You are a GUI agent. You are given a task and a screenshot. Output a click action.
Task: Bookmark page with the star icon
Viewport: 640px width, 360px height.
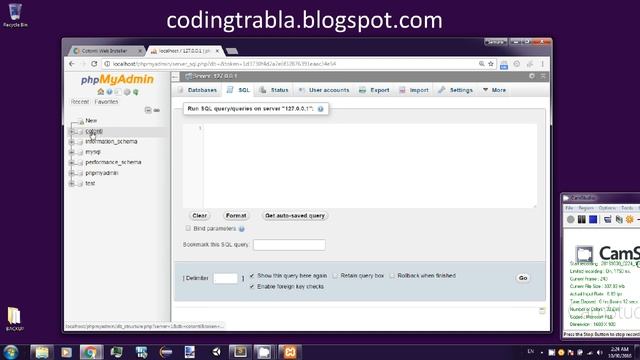click(491, 64)
